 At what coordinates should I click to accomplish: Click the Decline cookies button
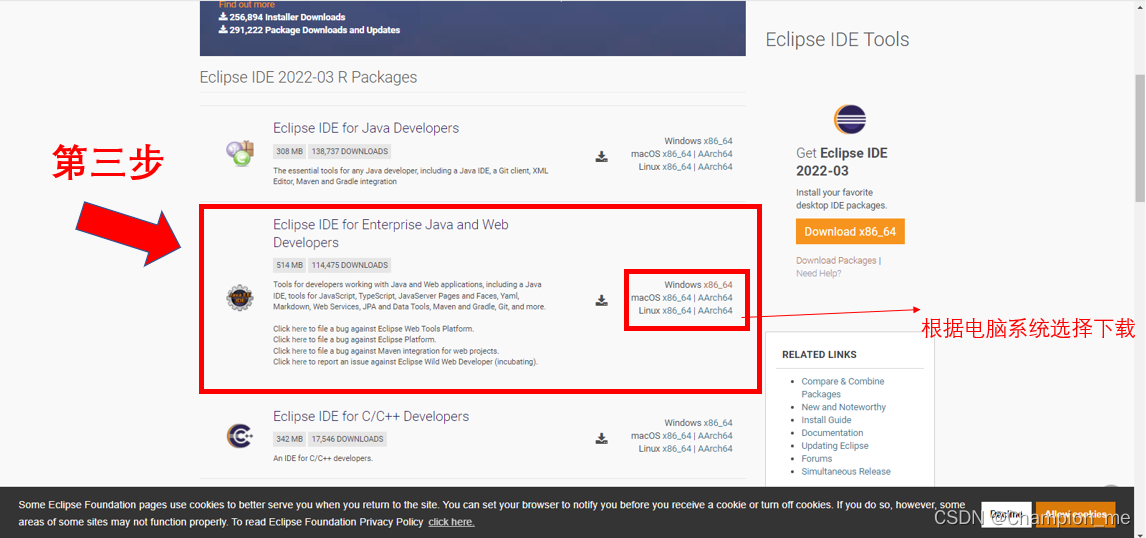tap(1006, 515)
